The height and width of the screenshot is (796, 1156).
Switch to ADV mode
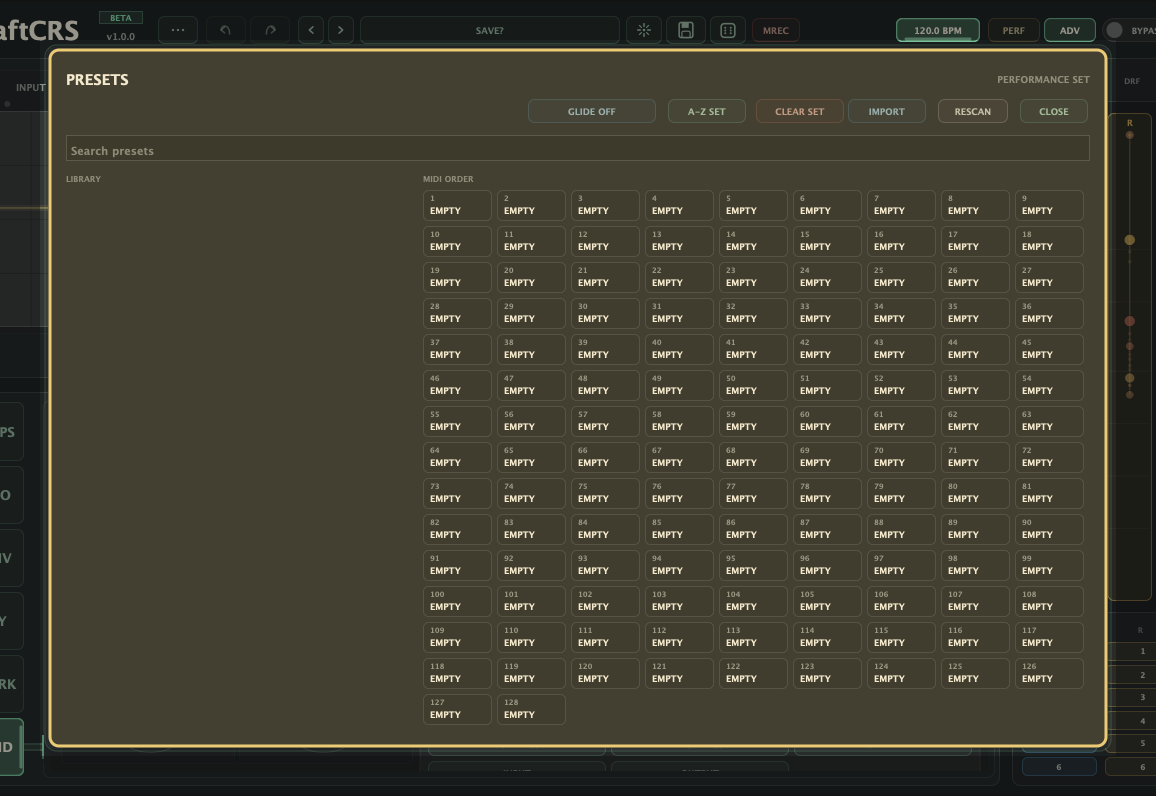pos(1070,30)
